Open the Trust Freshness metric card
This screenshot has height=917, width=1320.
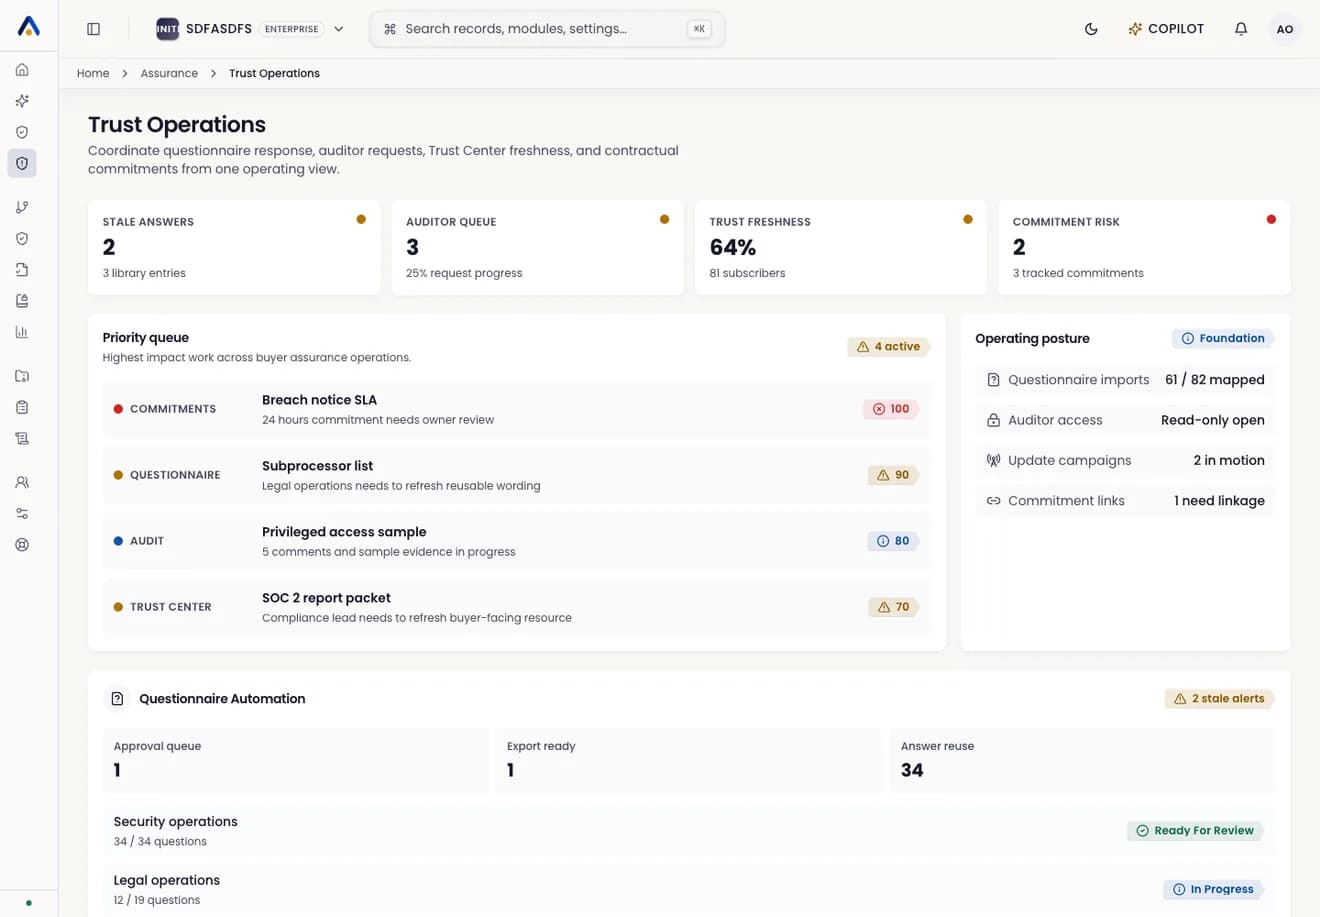[x=841, y=247]
